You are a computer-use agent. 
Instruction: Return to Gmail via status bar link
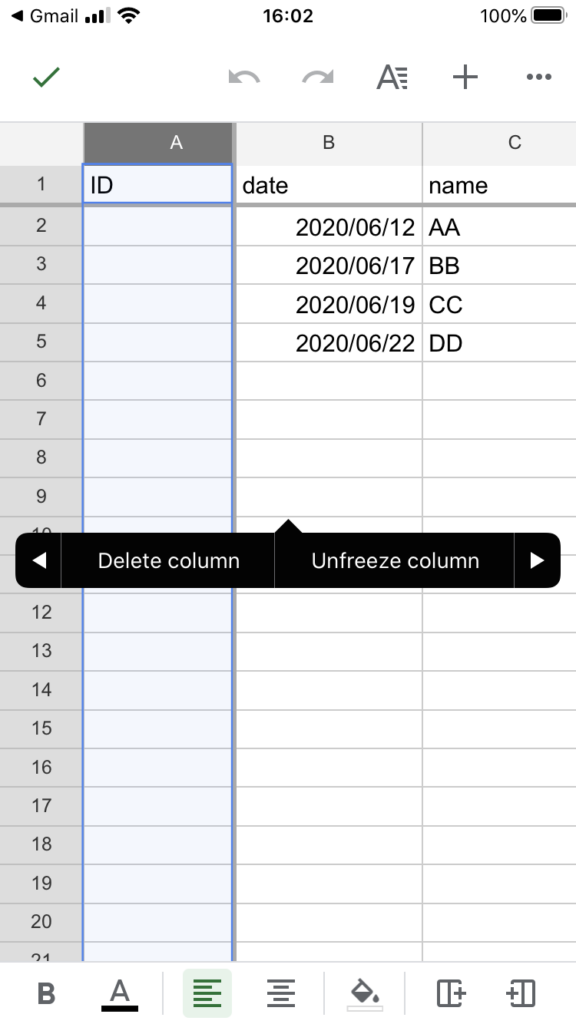(x=45, y=16)
